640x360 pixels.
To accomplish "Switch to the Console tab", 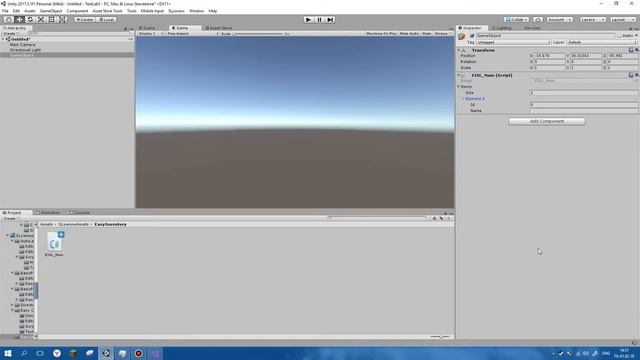I will click(80, 213).
